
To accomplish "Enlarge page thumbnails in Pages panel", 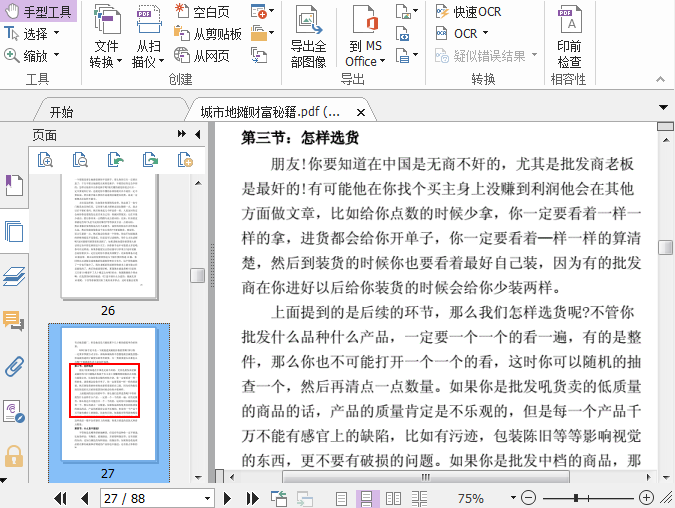I will point(45,160).
